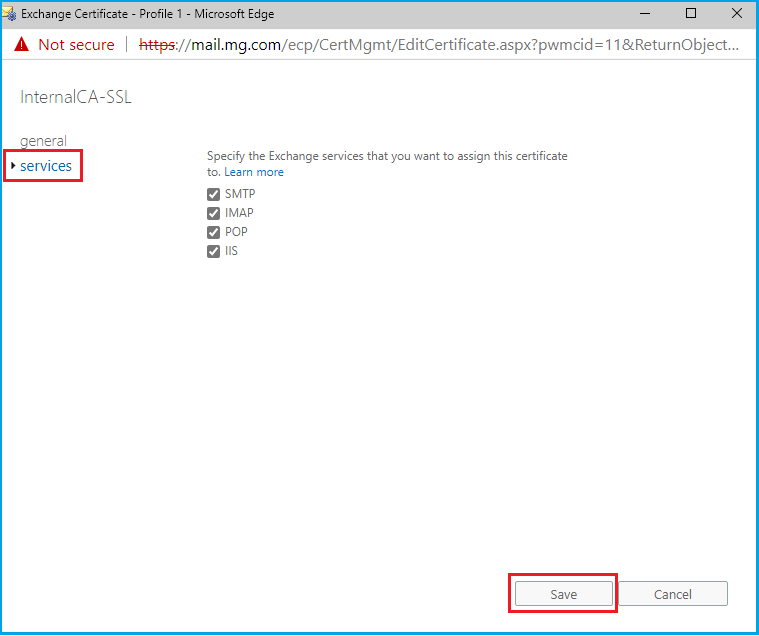Uncheck the SMTP service checkbox

[x=213, y=194]
